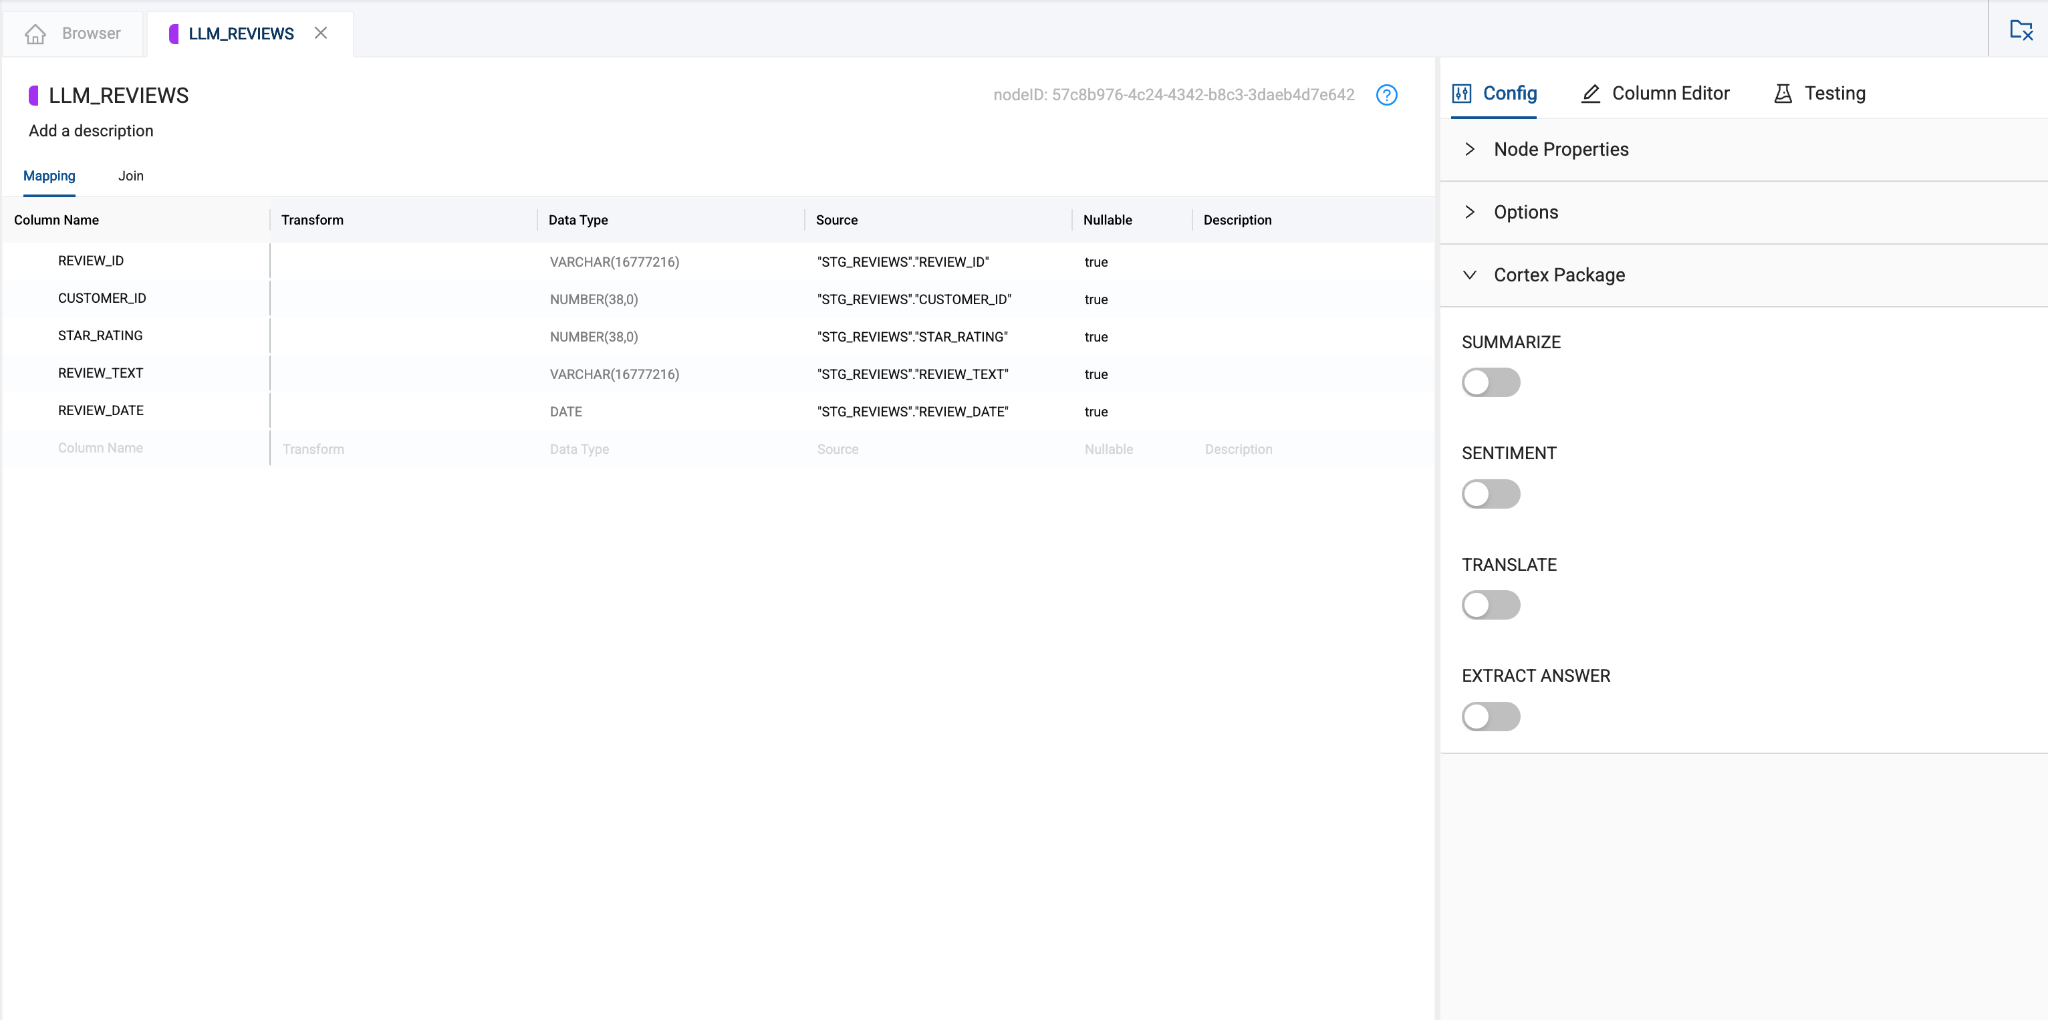Click the empty Data Type placeholder field
Screen dimensions: 2048x1020
(x=579, y=450)
